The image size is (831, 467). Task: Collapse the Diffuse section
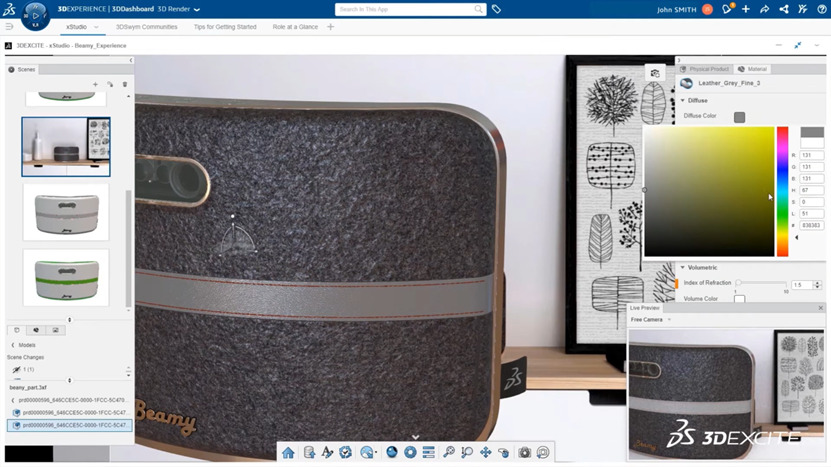[x=683, y=100]
